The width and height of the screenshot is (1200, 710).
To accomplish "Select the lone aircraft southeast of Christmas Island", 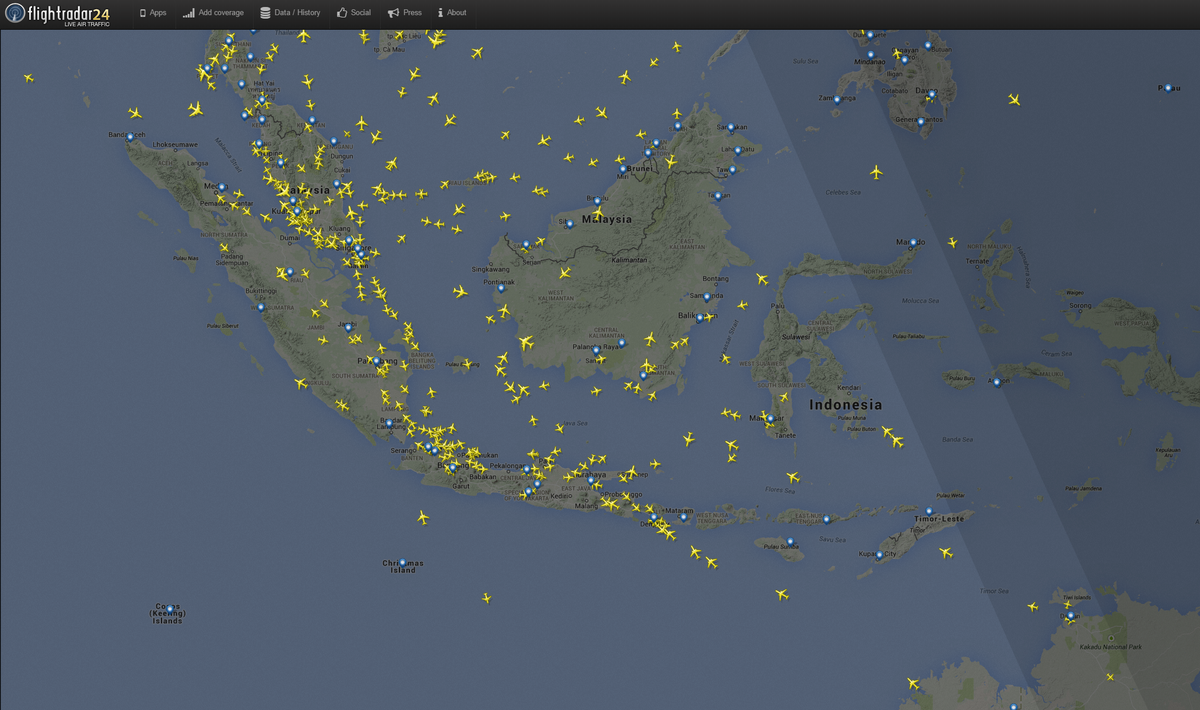I will tap(487, 598).
